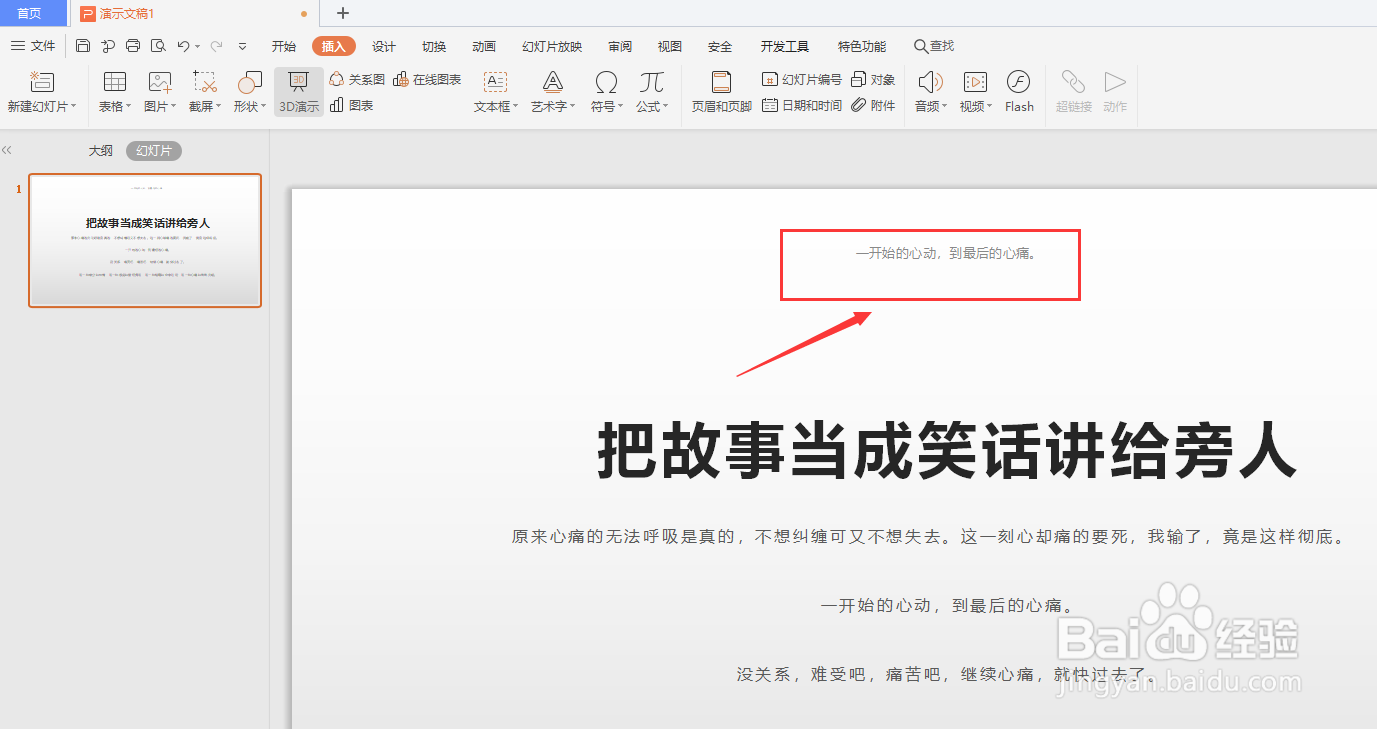
Task: Switch to the 特色功能 ribbon tab
Action: click(x=862, y=47)
